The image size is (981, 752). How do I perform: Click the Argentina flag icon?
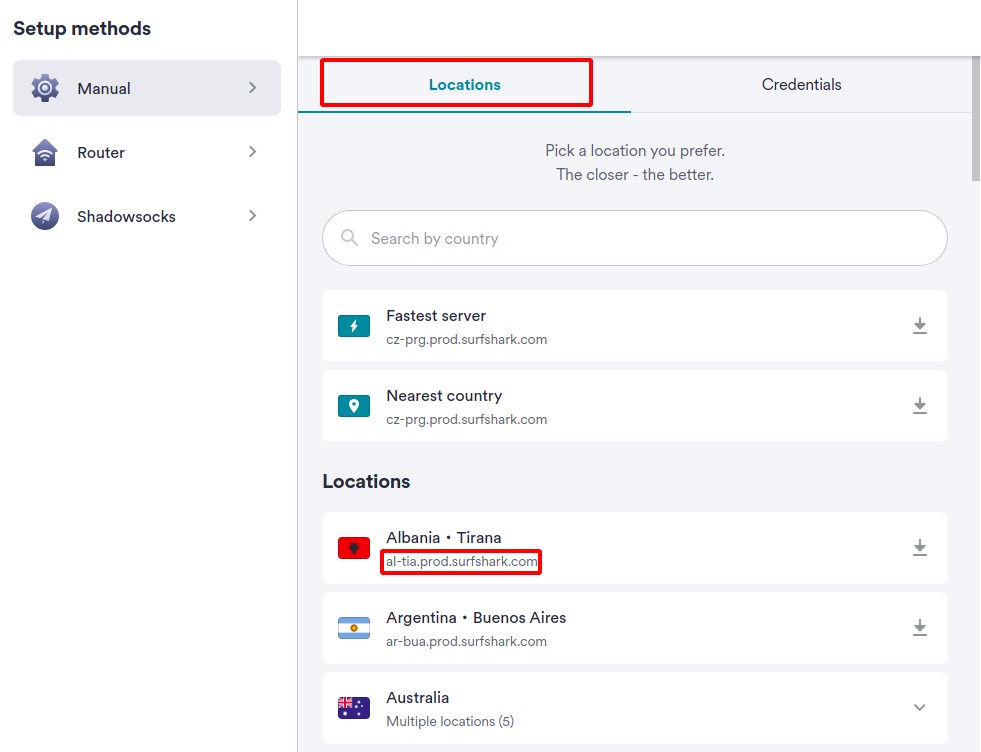(x=353, y=628)
